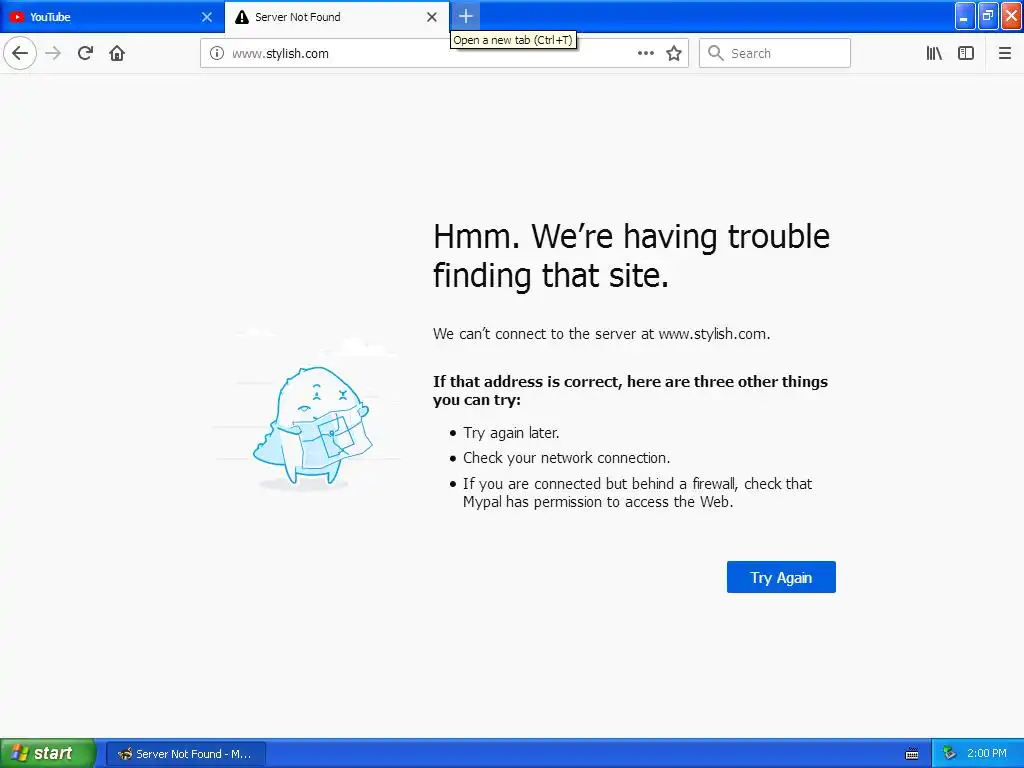Toggle the sidebars view icon
Image resolution: width=1024 pixels, height=768 pixels.
pos(966,53)
